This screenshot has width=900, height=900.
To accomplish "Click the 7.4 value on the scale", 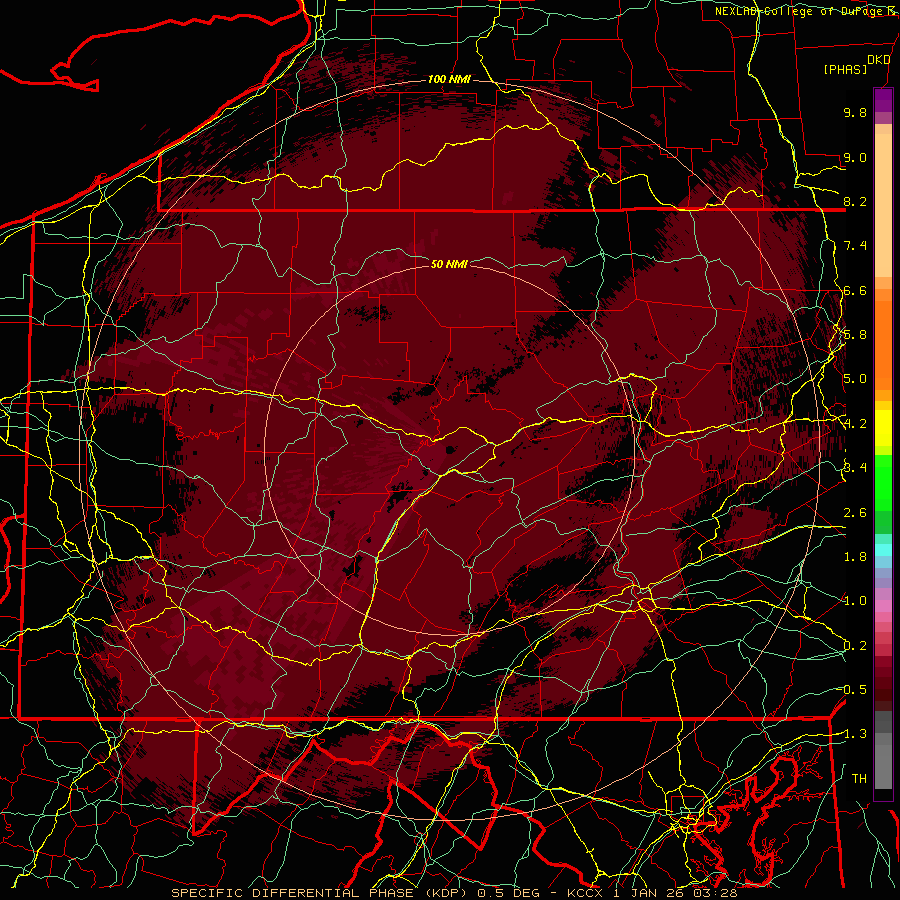I will 855,246.
